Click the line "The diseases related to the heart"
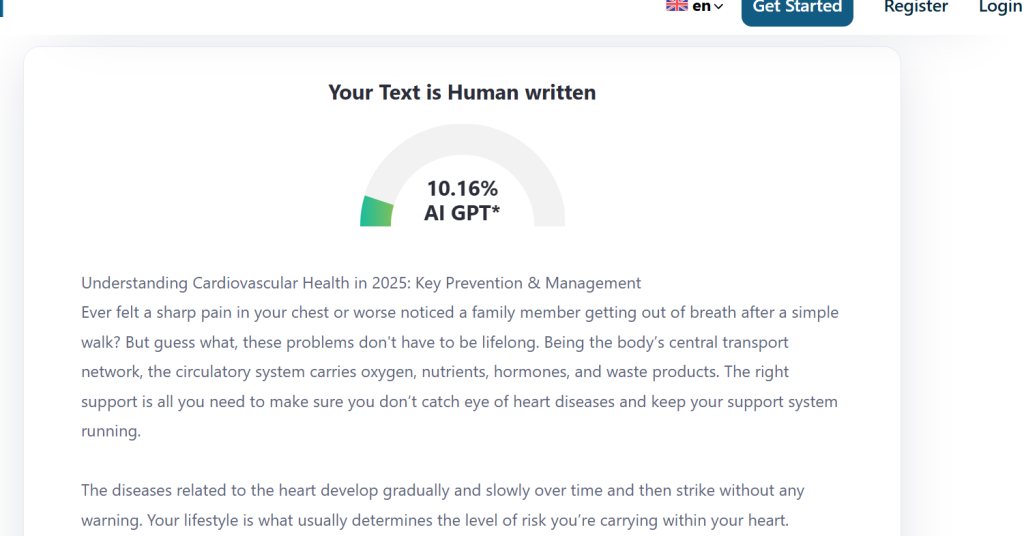This screenshot has width=1024, height=536. pyautogui.click(x=442, y=491)
